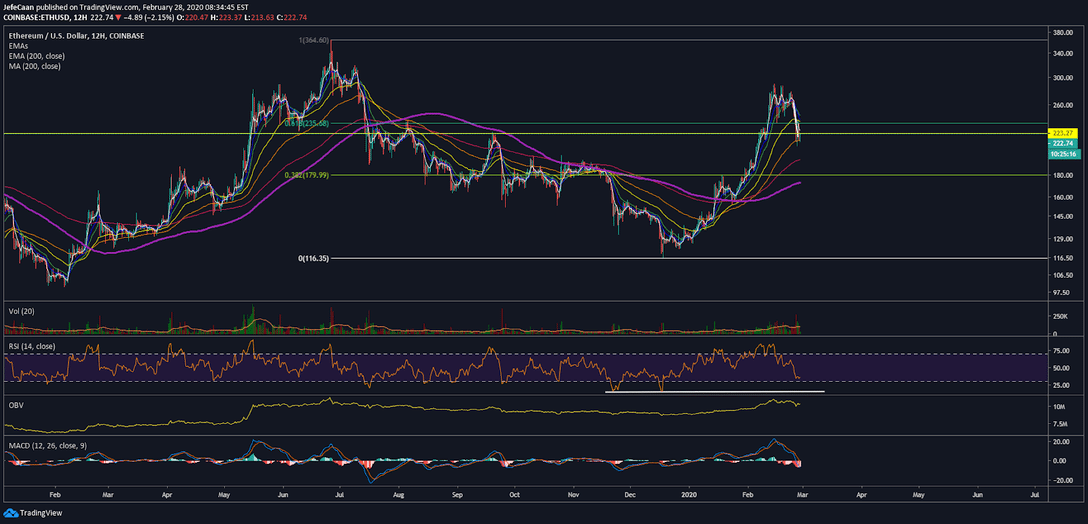The height and width of the screenshot is (524, 1088).
Task: Click the 380.00 price axis label
Action: tap(1064, 33)
